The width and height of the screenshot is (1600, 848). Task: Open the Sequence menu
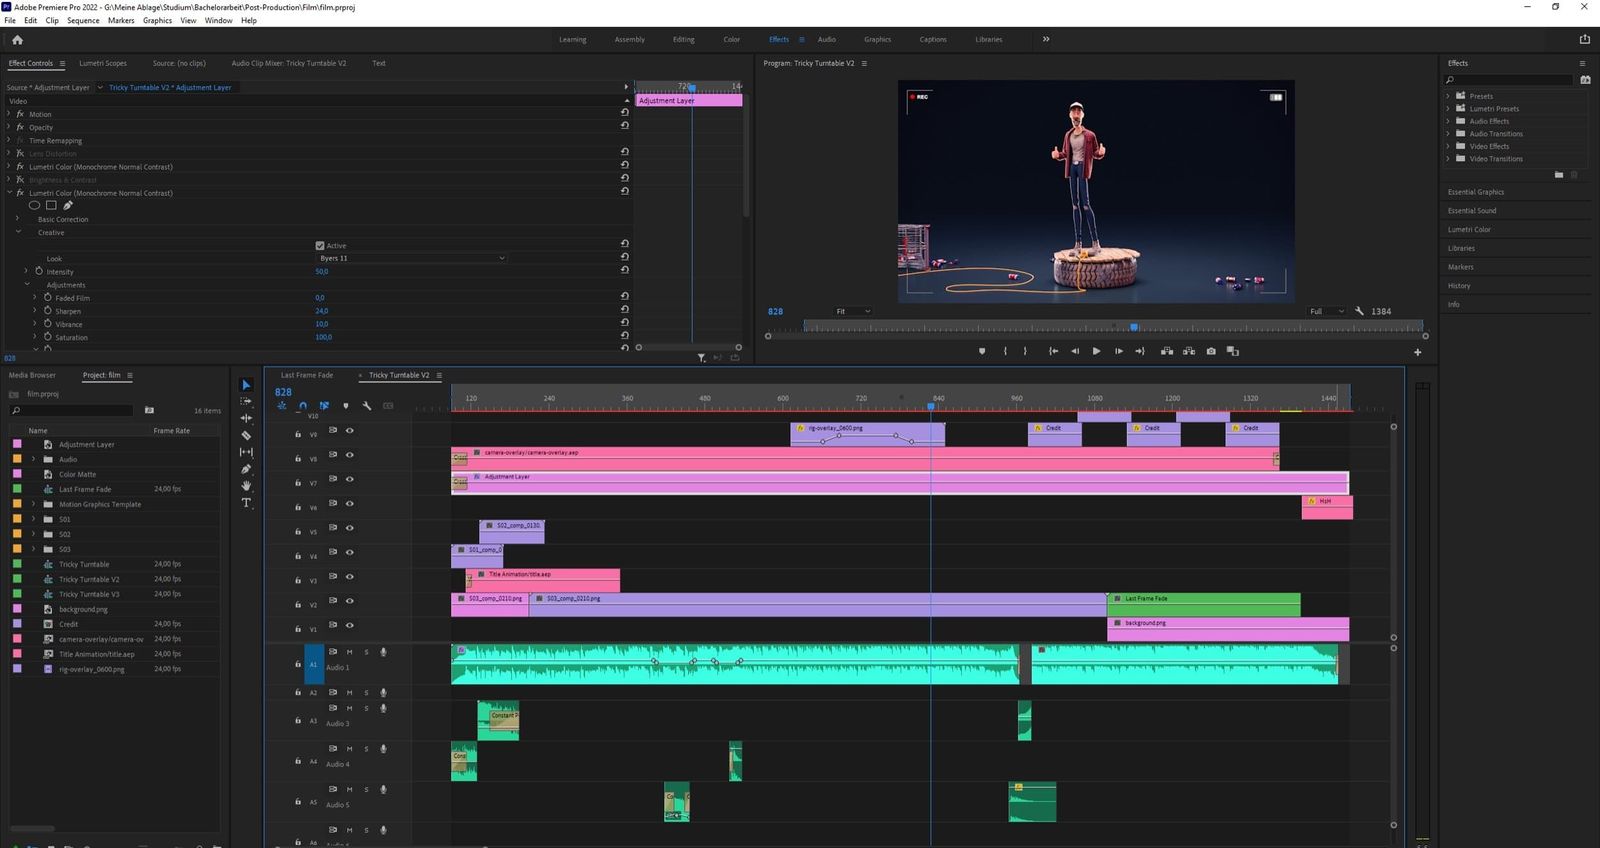(x=83, y=20)
